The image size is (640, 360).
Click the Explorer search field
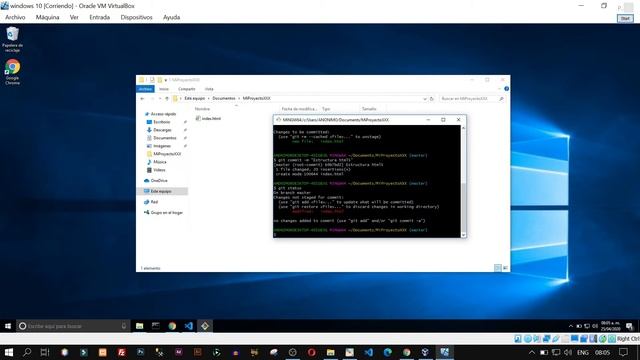[x=472, y=99]
